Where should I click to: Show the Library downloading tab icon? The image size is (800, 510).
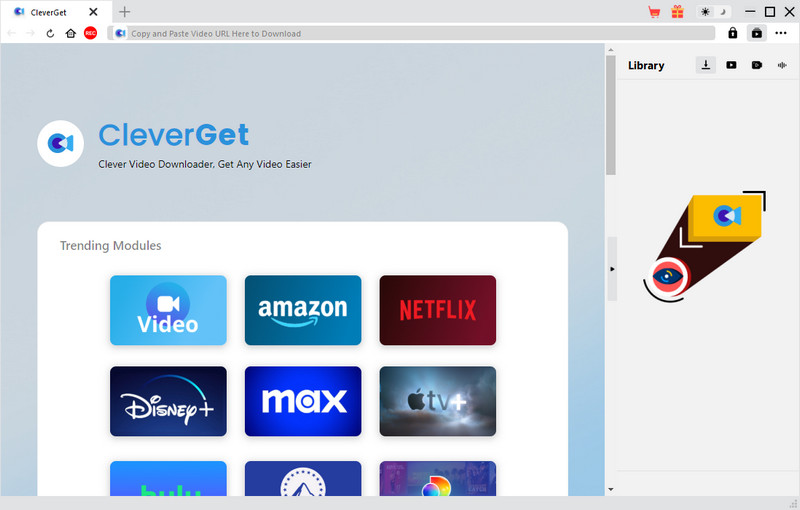pyautogui.click(x=706, y=65)
